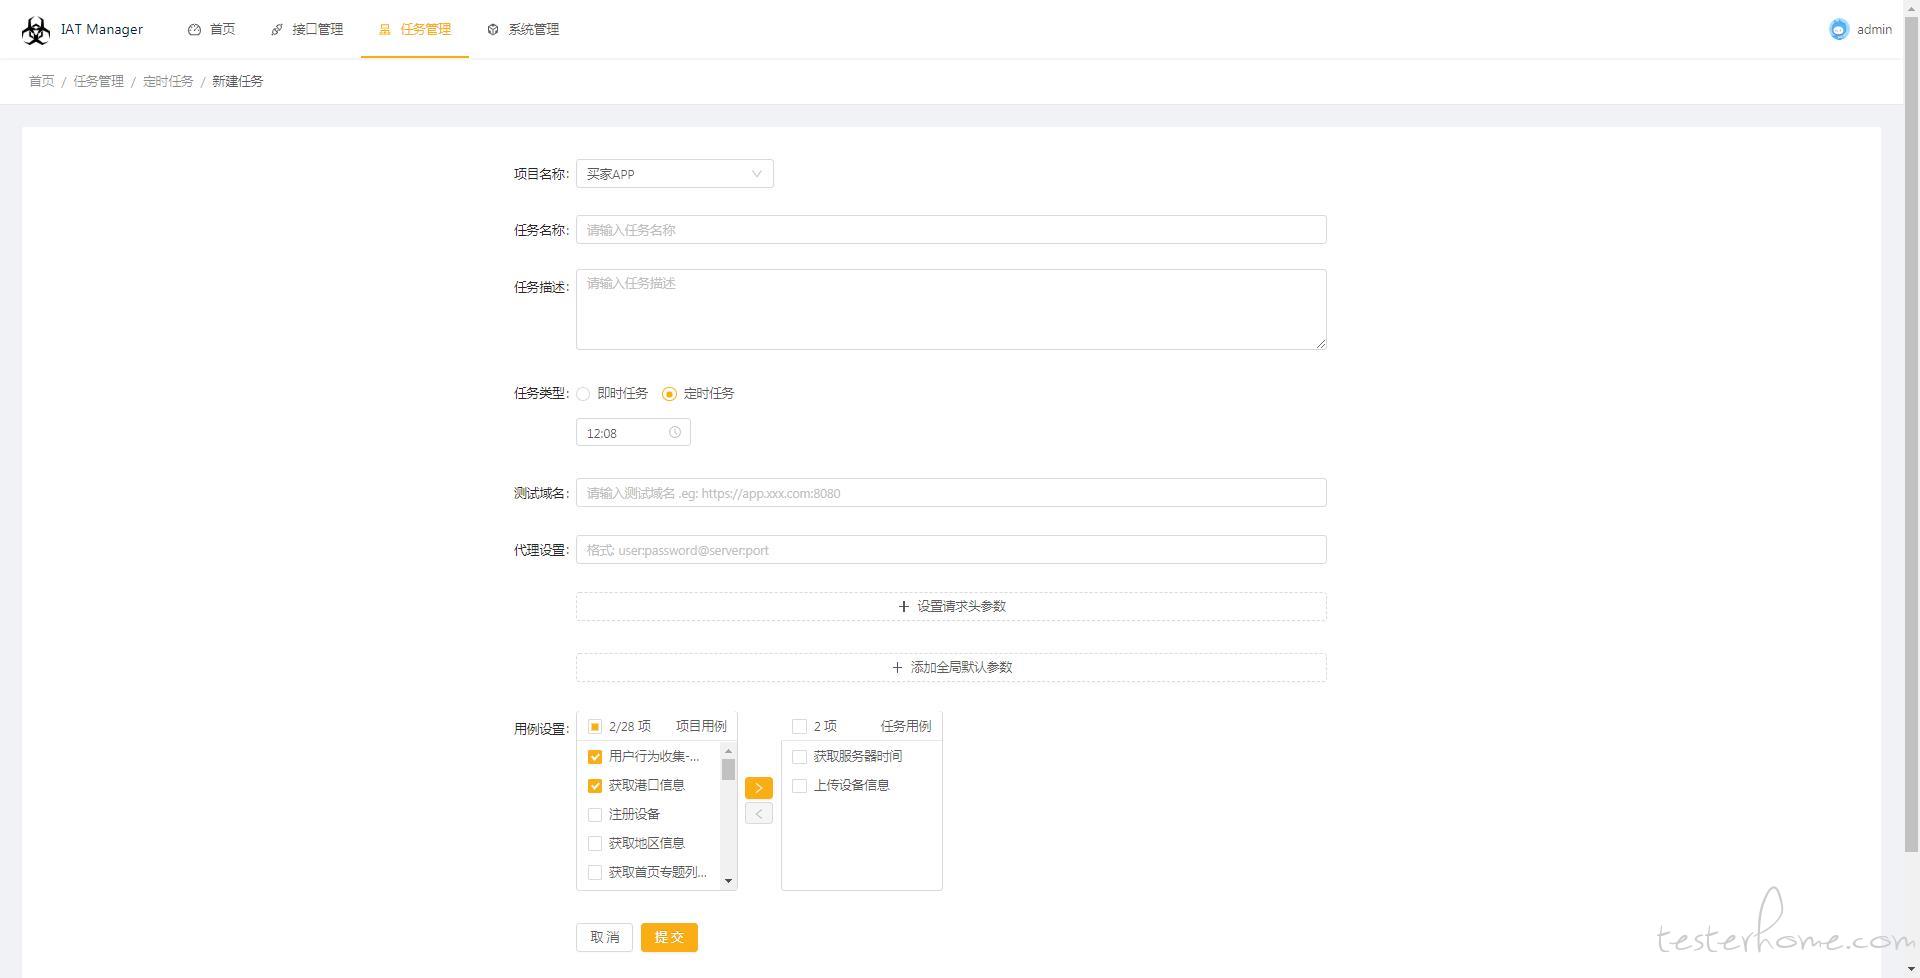This screenshot has height=978, width=1920.
Task: Click the IAT Manager biohazard logo
Action: 36,30
